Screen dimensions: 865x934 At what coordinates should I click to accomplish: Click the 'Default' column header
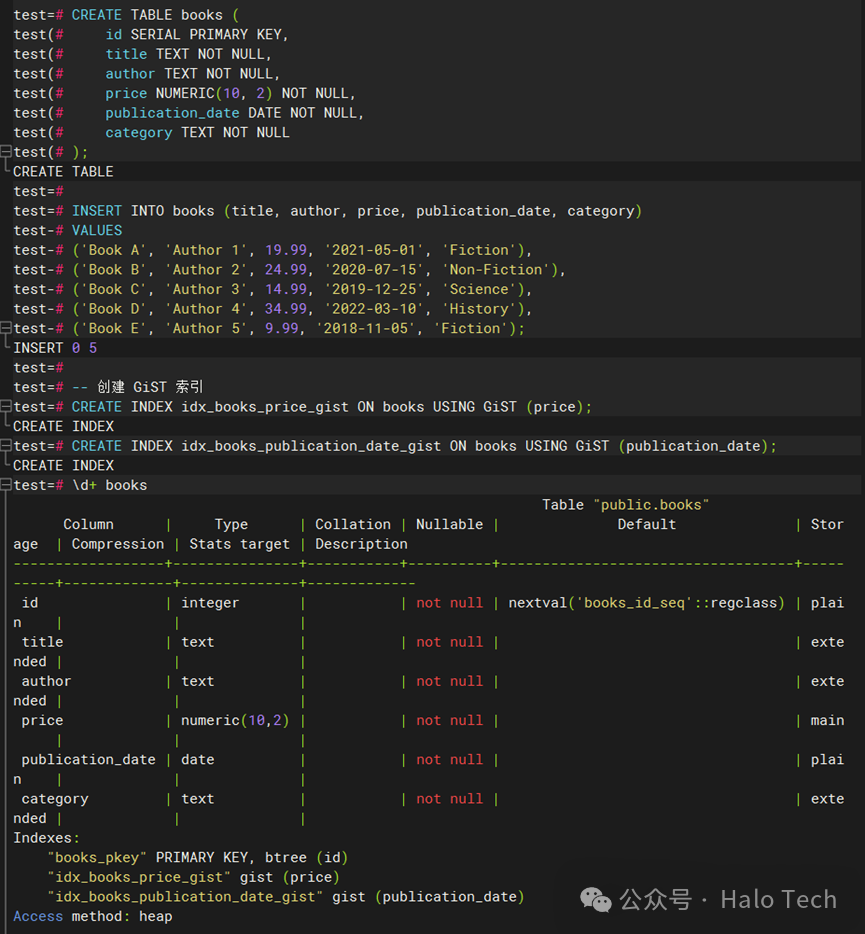(x=646, y=524)
